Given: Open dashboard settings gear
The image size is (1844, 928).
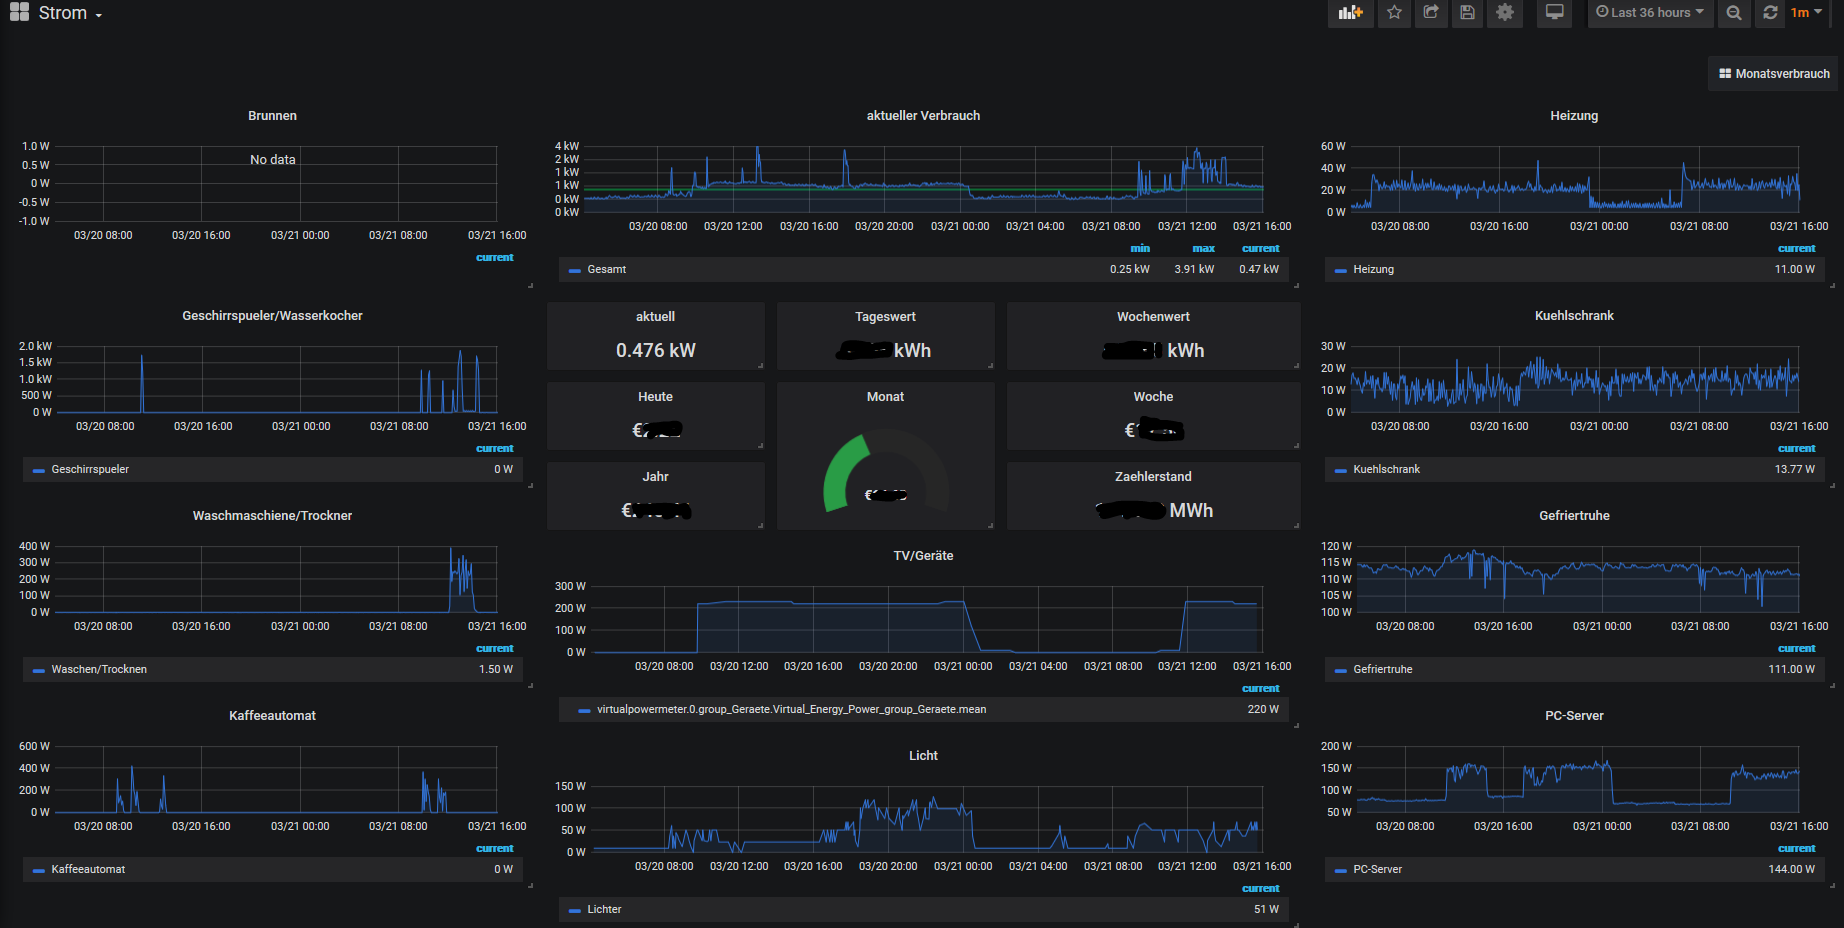Looking at the screenshot, I should pos(1505,13).
